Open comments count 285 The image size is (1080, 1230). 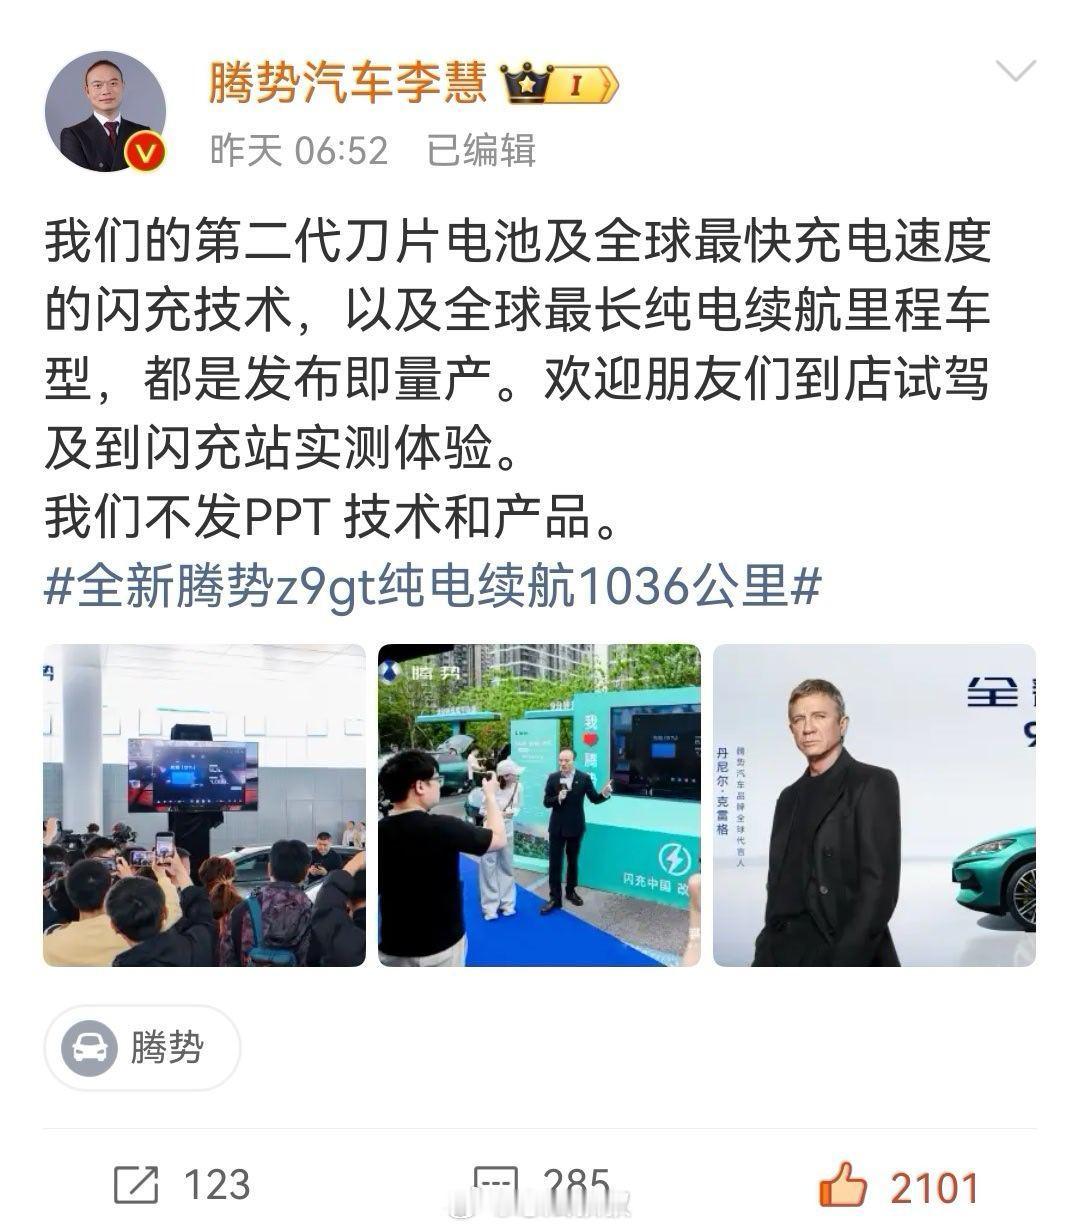pos(577,1186)
